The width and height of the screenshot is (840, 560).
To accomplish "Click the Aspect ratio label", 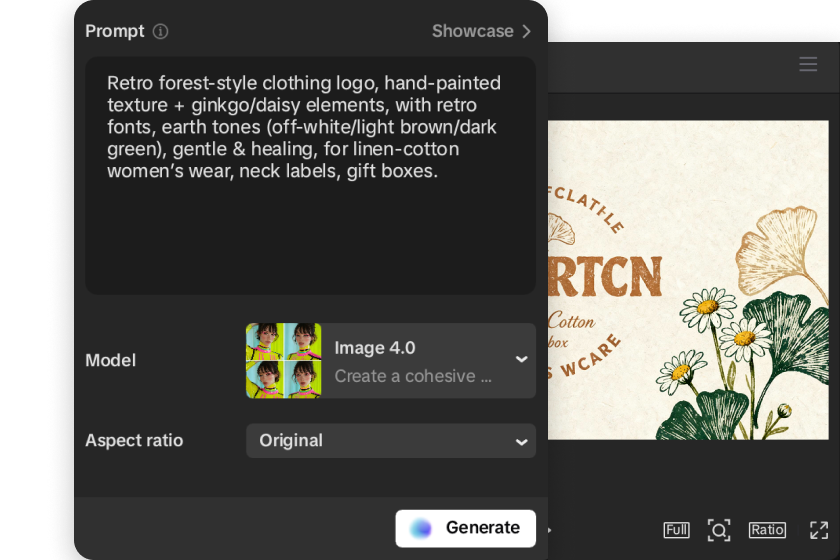I will click(x=134, y=441).
